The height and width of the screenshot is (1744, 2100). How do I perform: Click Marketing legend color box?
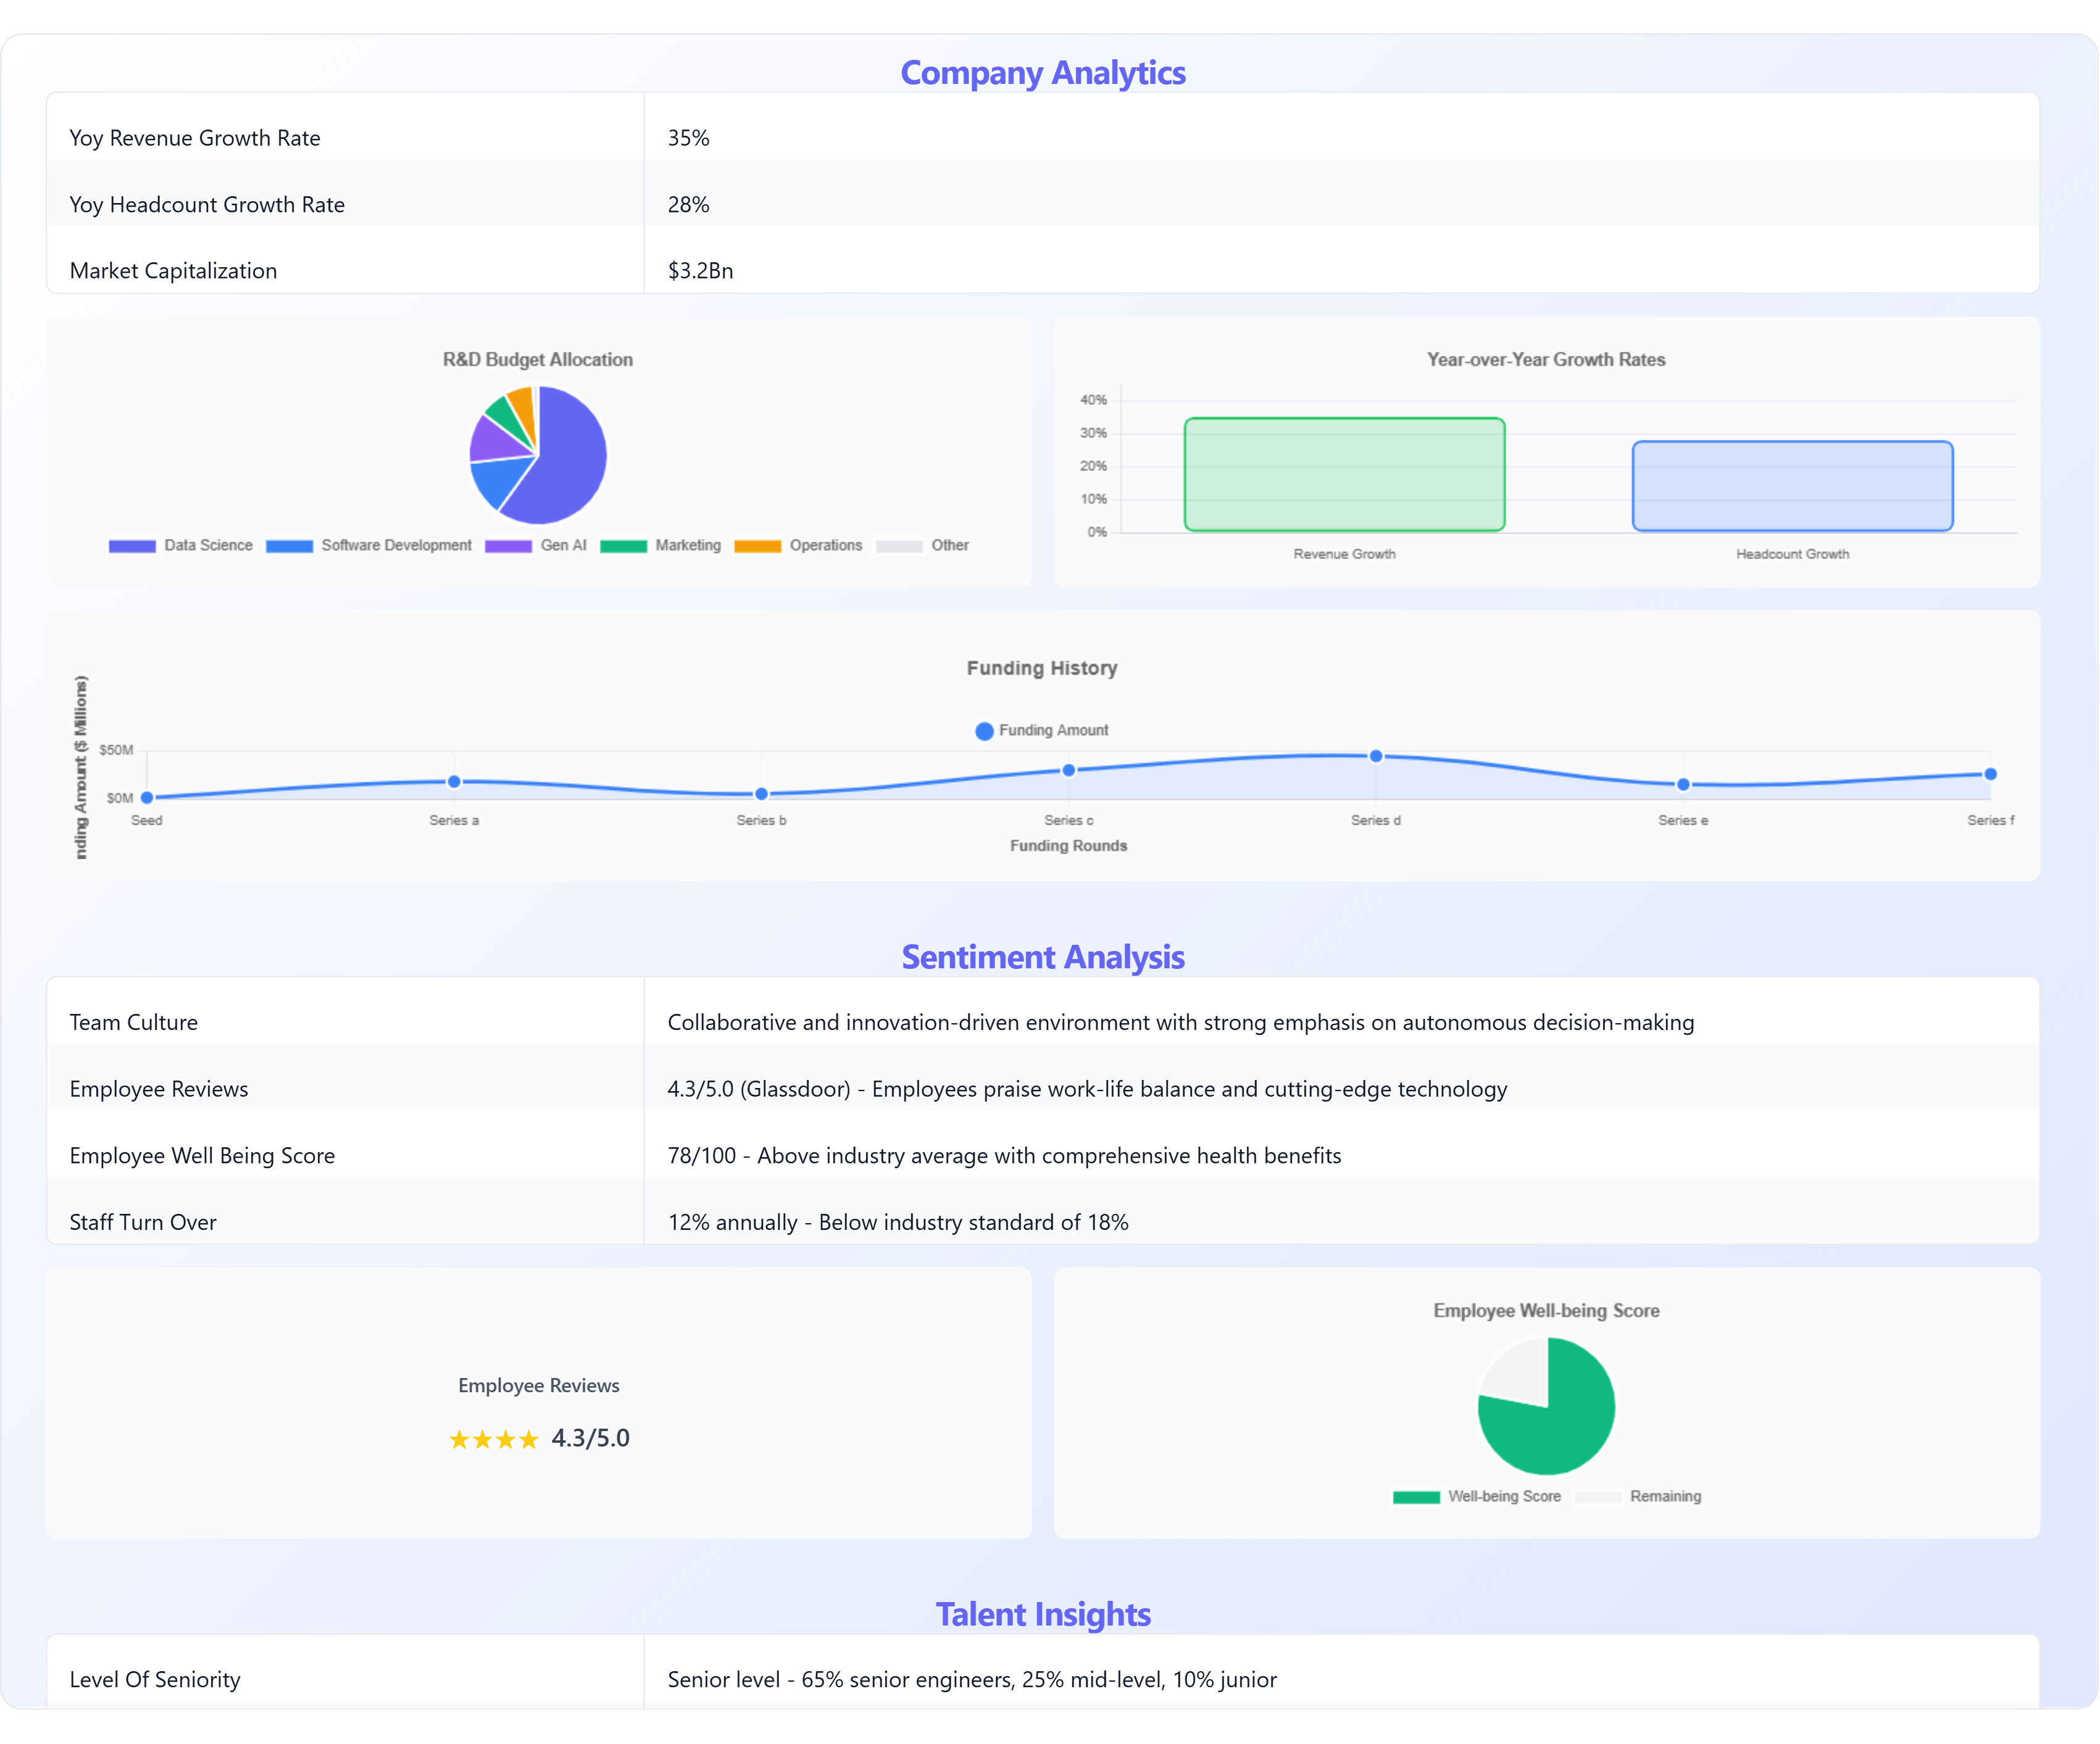[623, 546]
